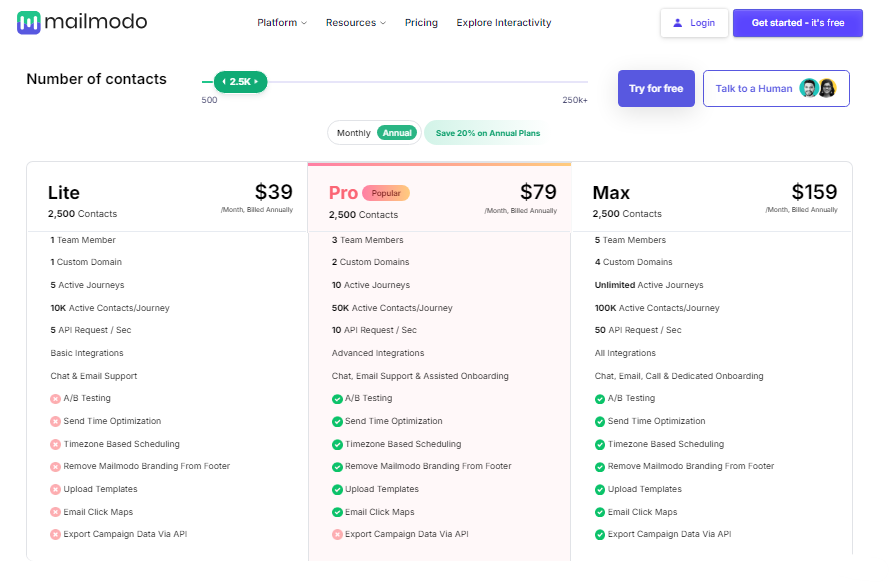Open Explore Interactivity in the nav
Viewport: 889px width, 583px height.
coord(503,23)
